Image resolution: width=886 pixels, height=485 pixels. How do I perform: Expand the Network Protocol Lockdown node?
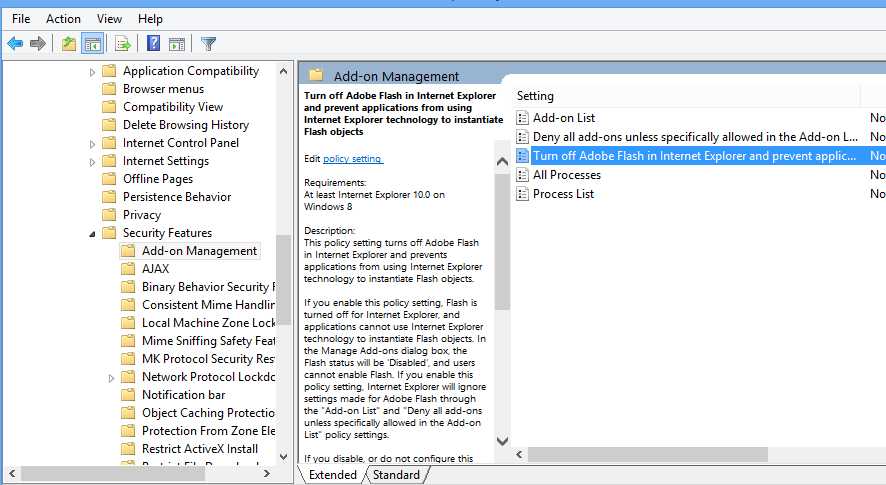click(x=111, y=378)
